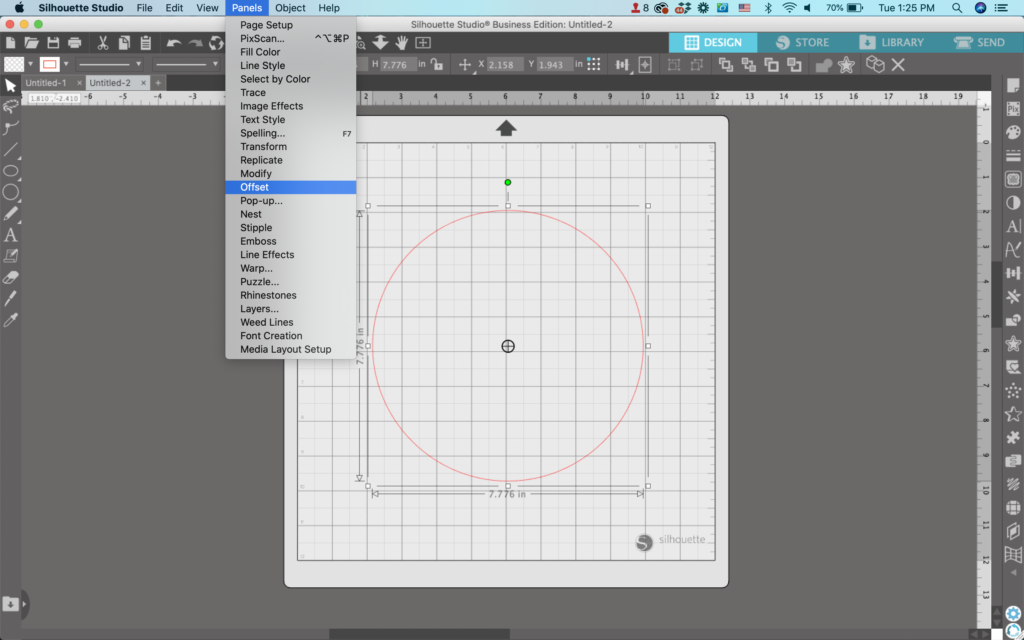This screenshot has width=1024, height=640.
Task: Close the Untitled-2 tab
Action: (x=144, y=83)
